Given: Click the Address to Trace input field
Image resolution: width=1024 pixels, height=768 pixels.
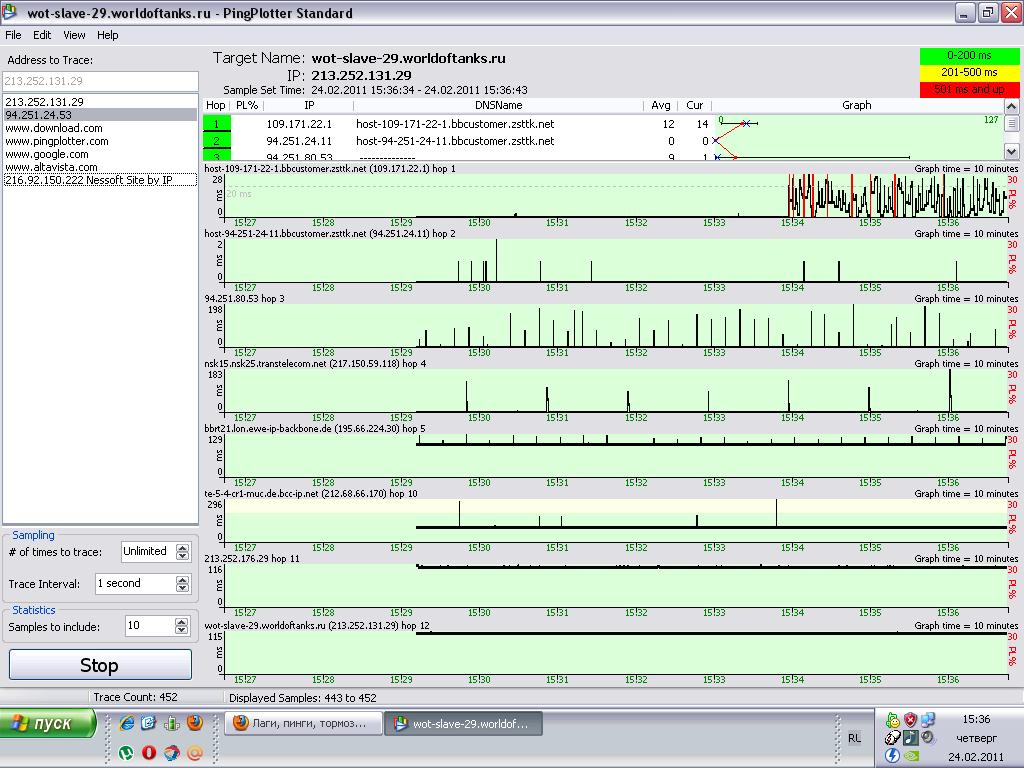Looking at the screenshot, I should (100, 81).
